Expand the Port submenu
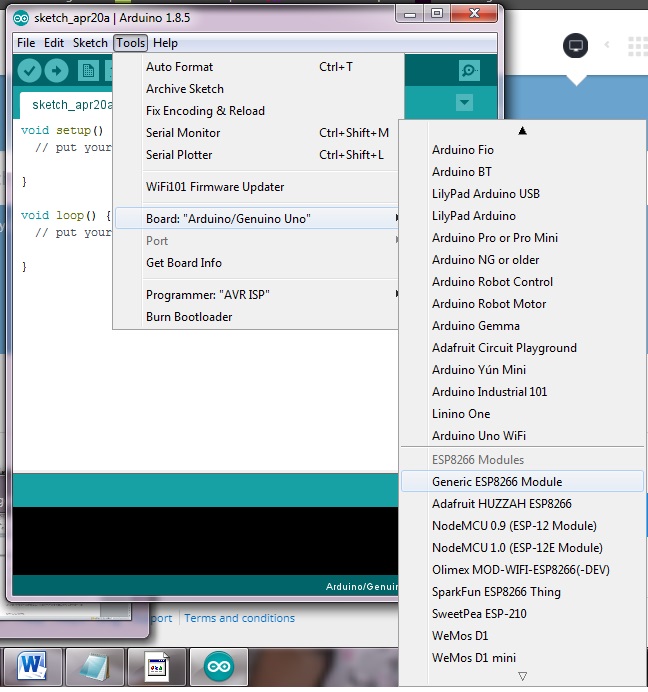The image size is (648, 692). coord(257,241)
